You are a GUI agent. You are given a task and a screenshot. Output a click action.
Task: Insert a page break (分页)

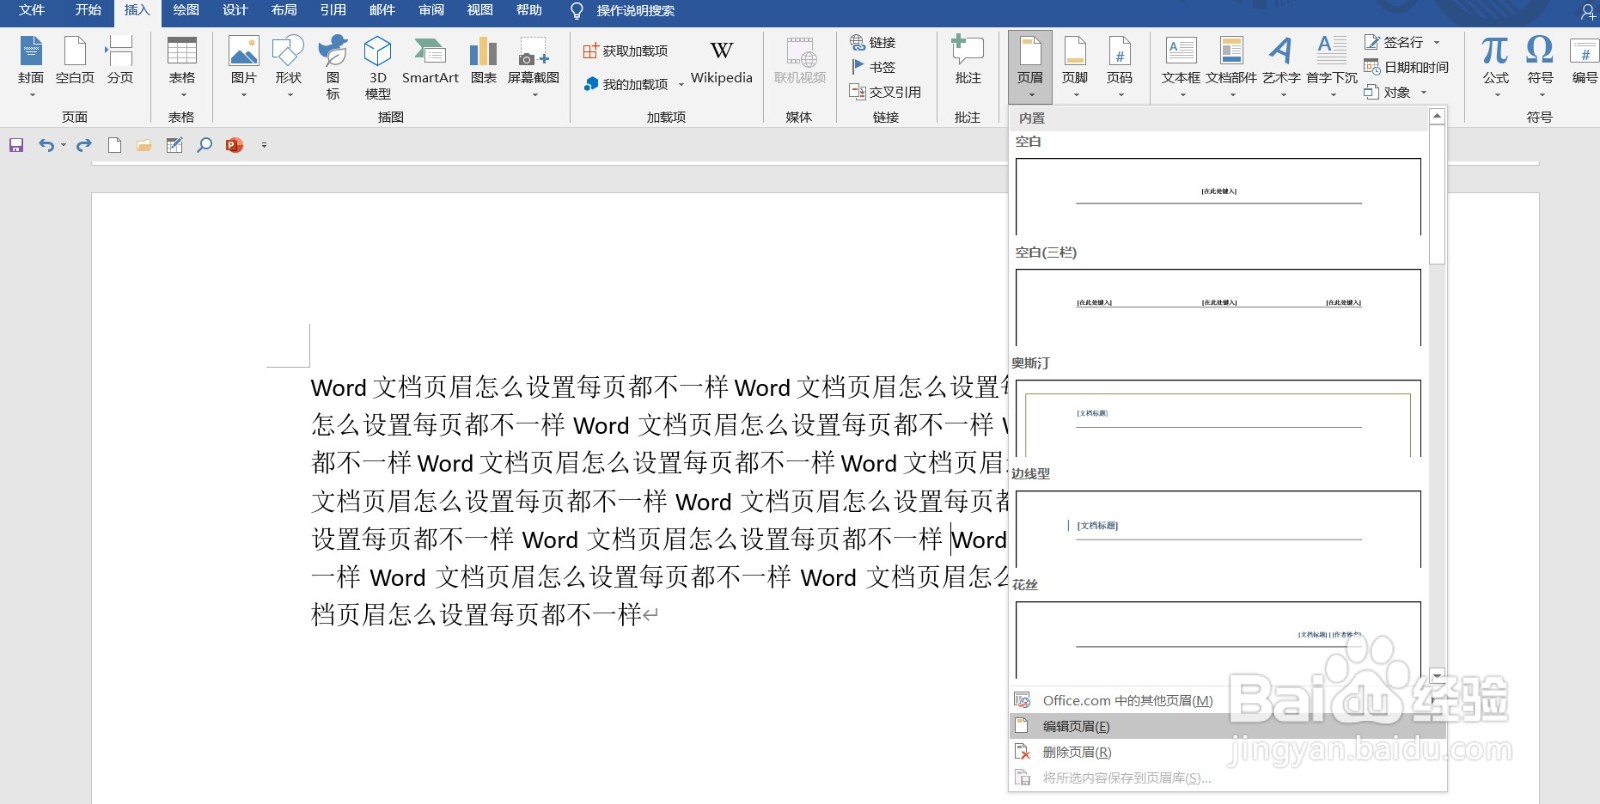pos(120,61)
